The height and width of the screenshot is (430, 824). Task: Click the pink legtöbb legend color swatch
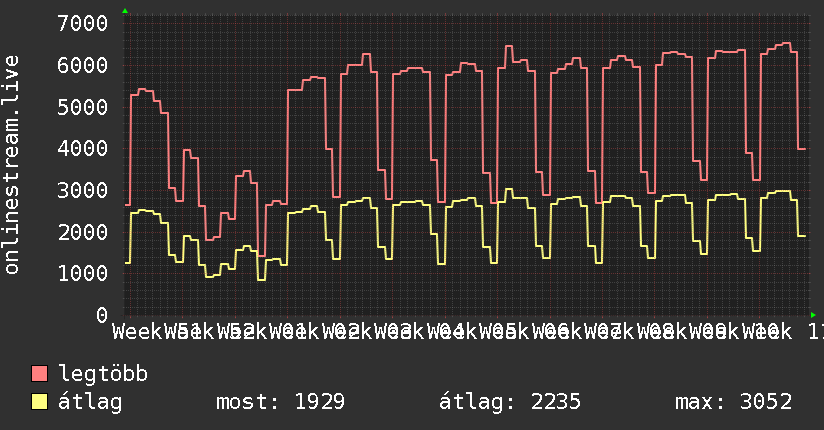[39, 374]
